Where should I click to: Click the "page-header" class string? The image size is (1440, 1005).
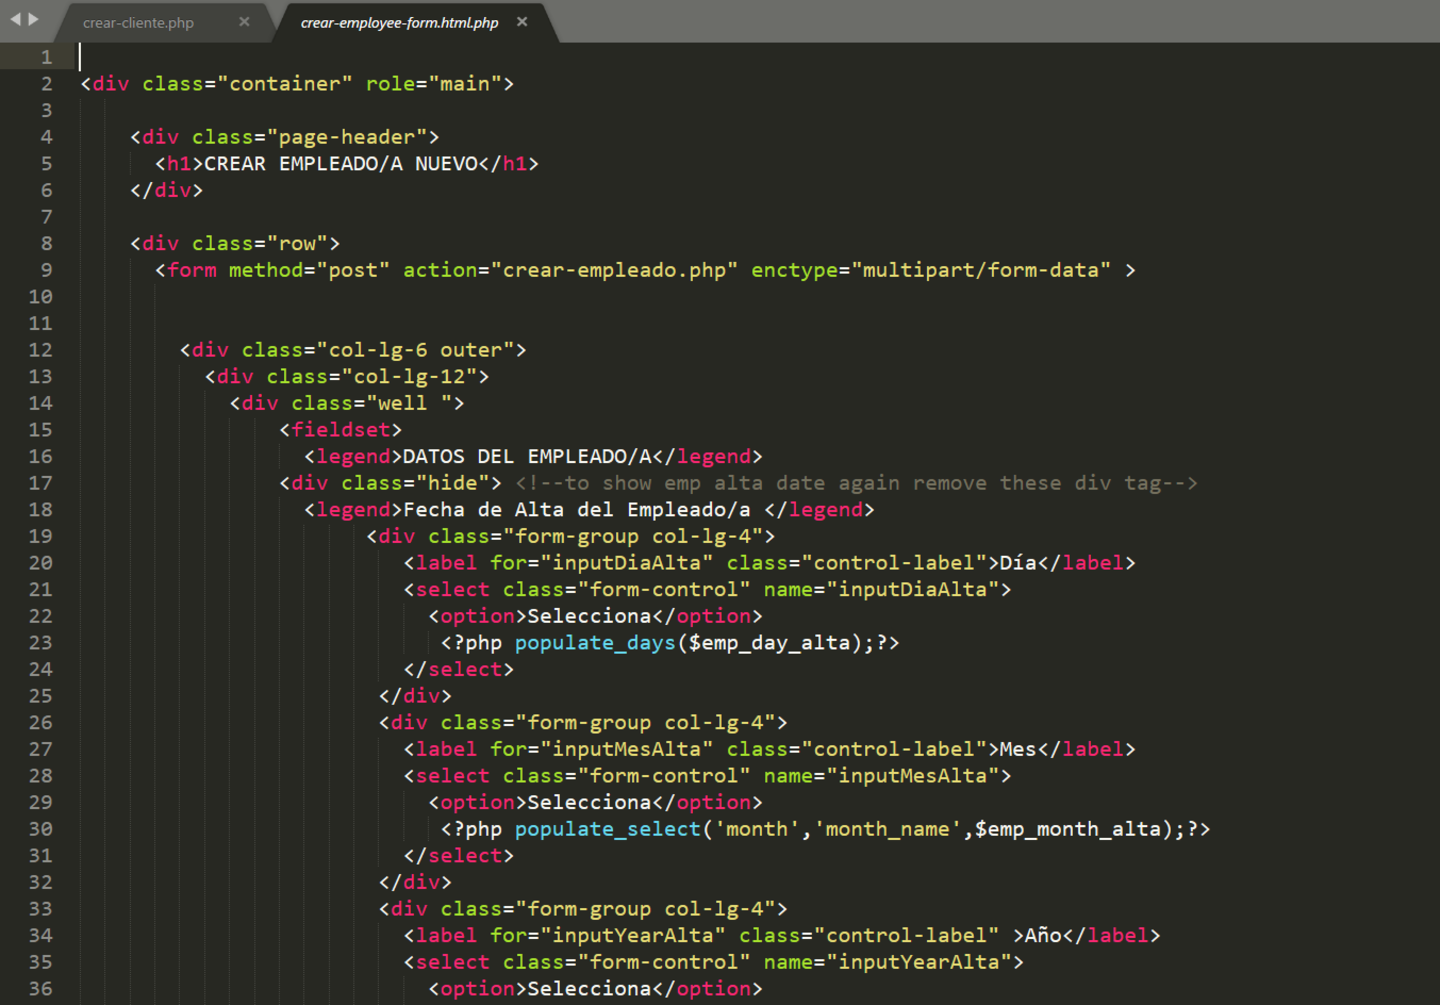pyautogui.click(x=347, y=137)
